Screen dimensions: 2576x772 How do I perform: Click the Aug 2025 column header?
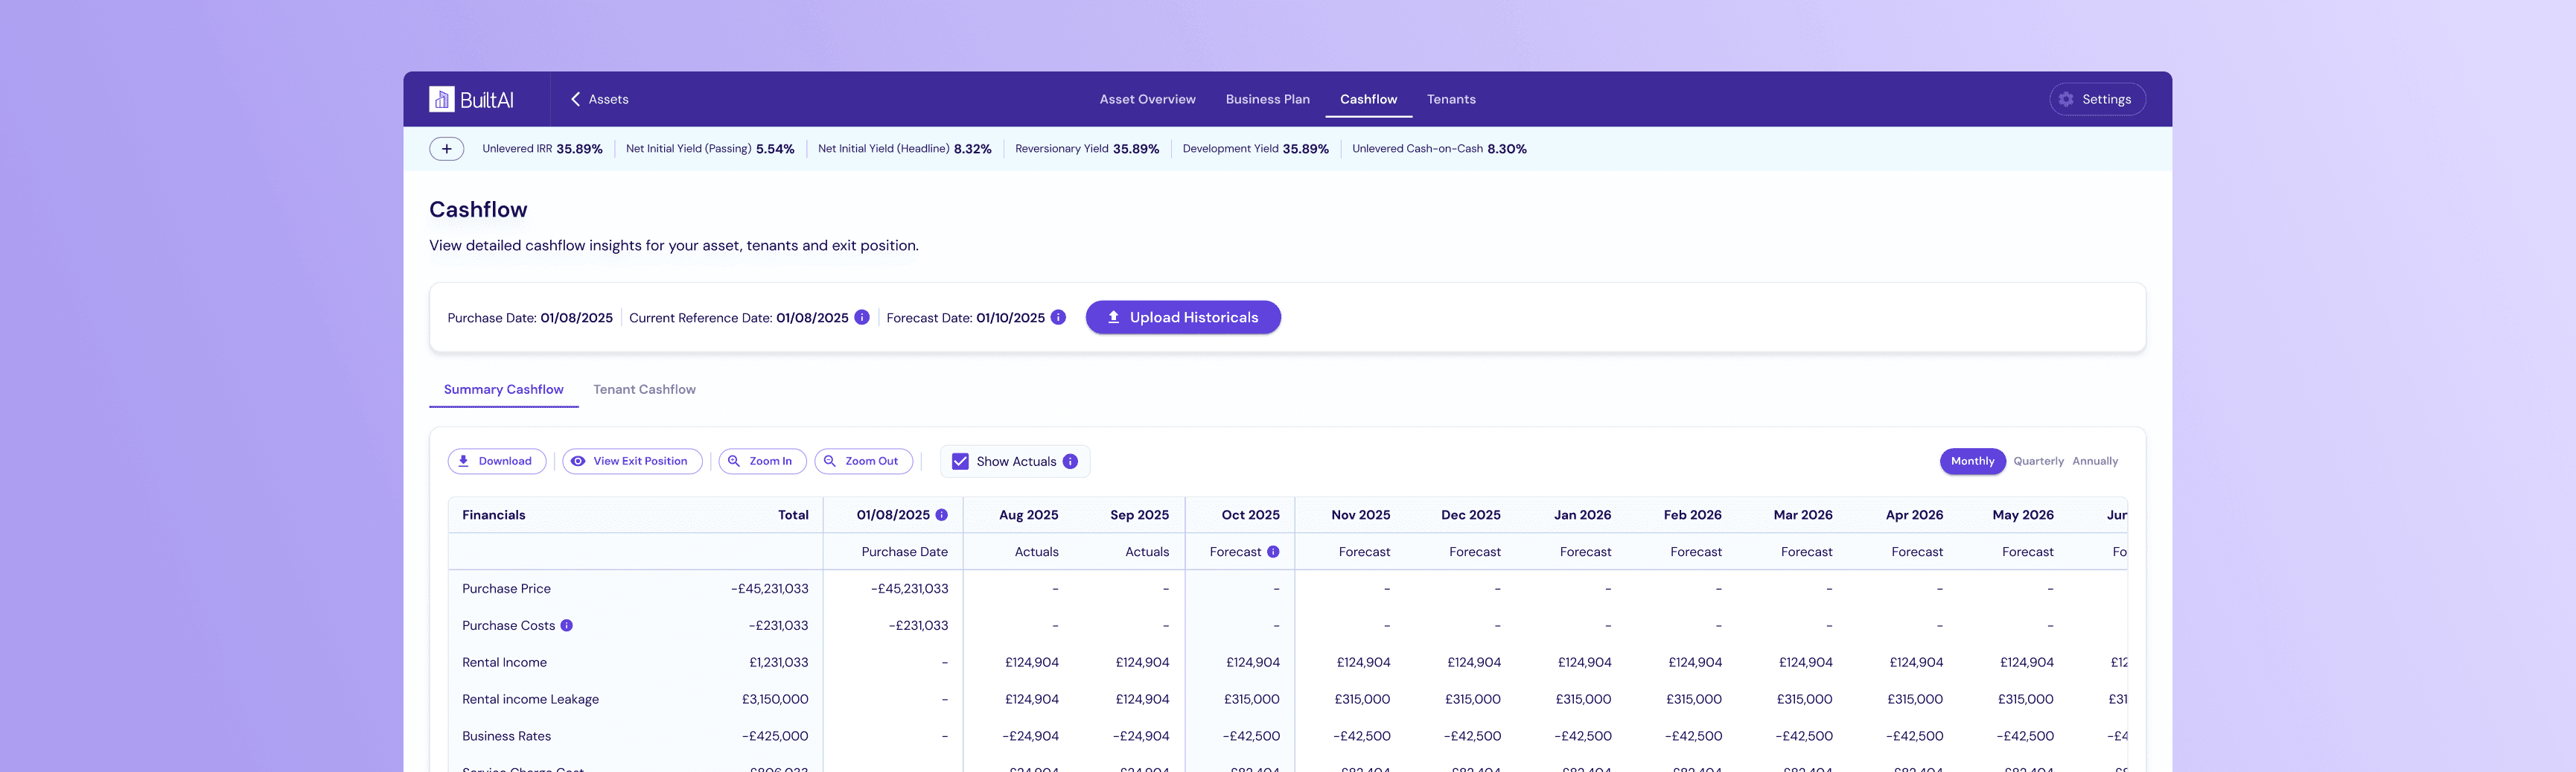tap(1028, 515)
